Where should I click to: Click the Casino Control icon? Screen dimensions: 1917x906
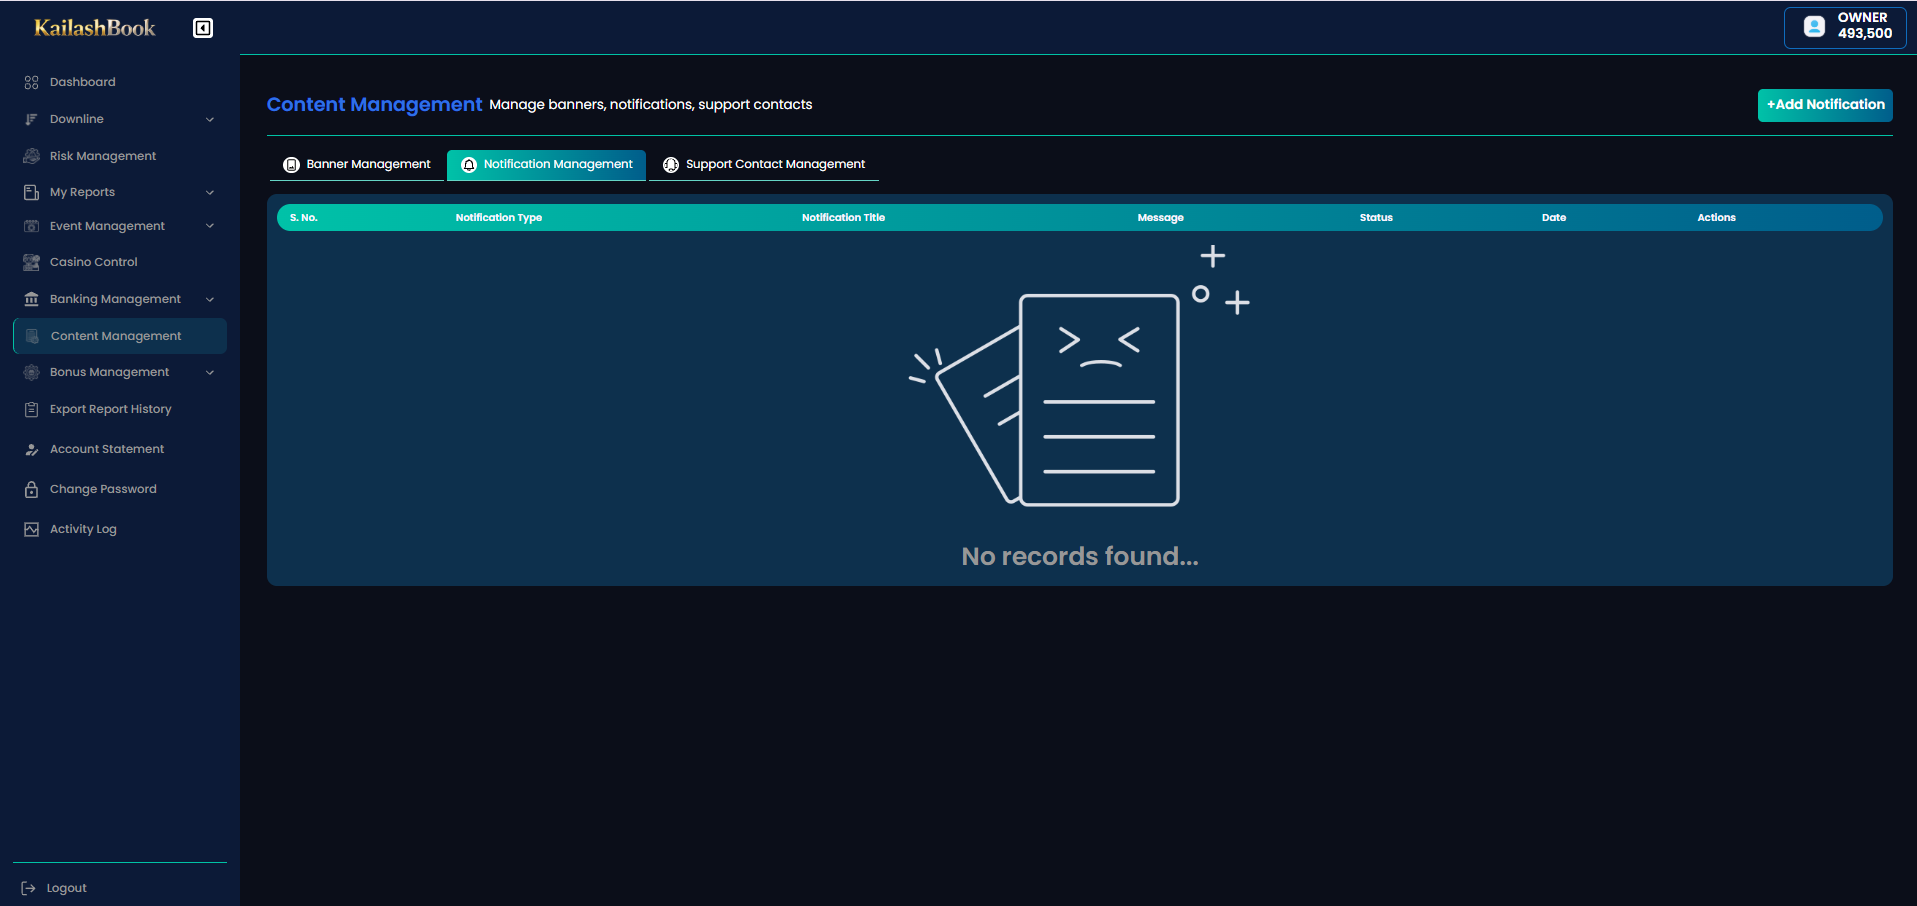pyautogui.click(x=31, y=262)
